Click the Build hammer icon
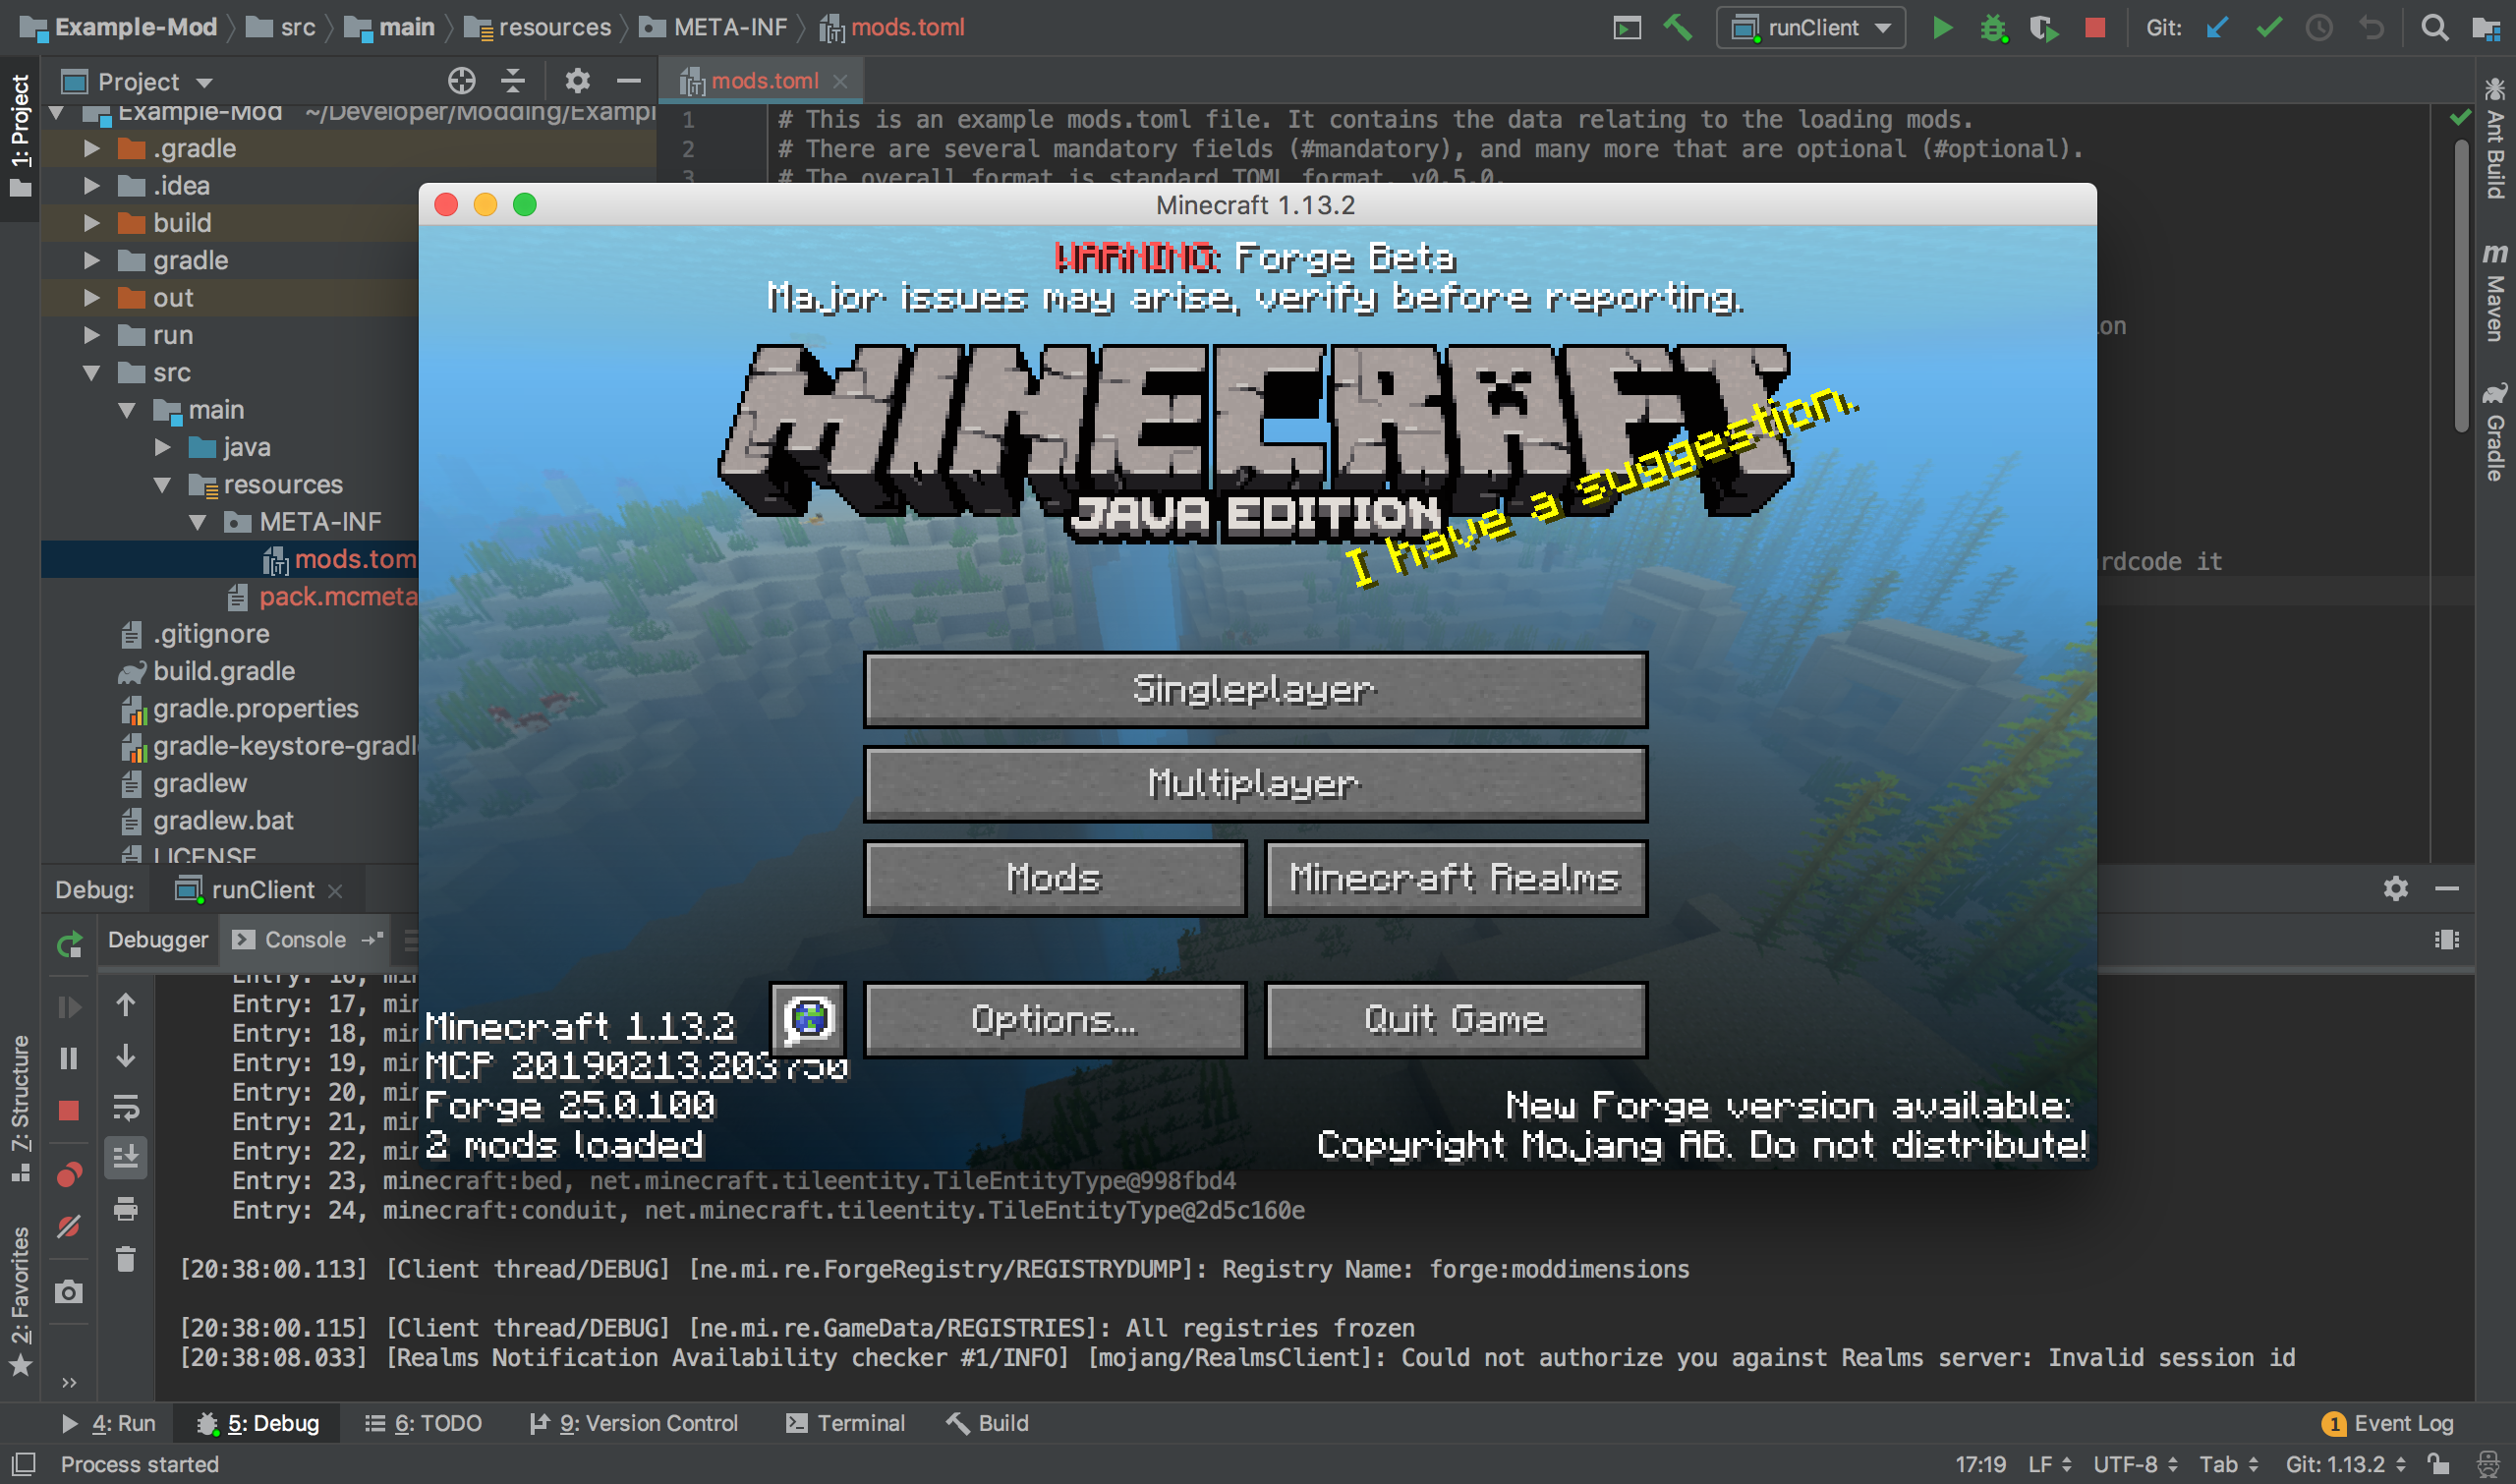 pyautogui.click(x=1678, y=28)
